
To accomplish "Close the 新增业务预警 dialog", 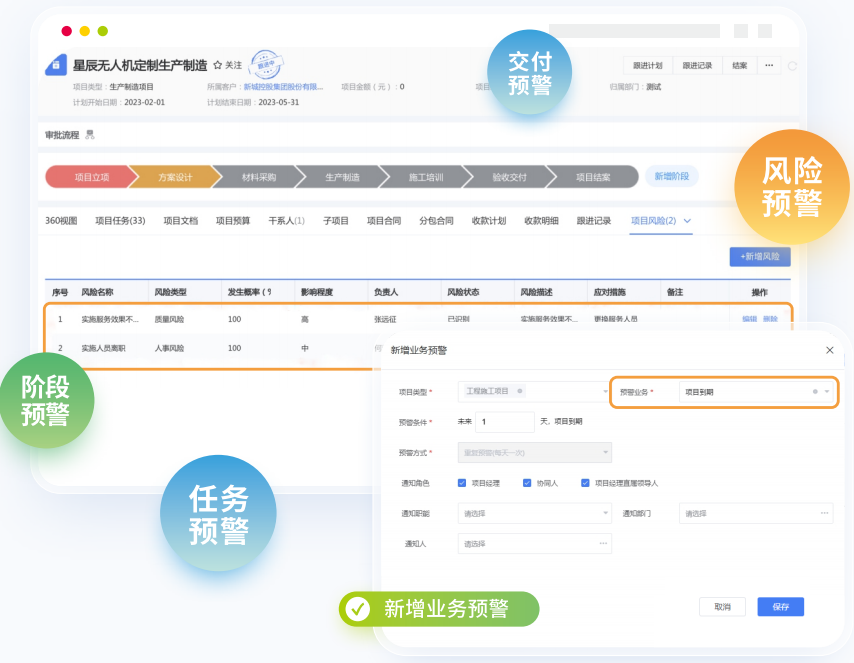I will [829, 350].
